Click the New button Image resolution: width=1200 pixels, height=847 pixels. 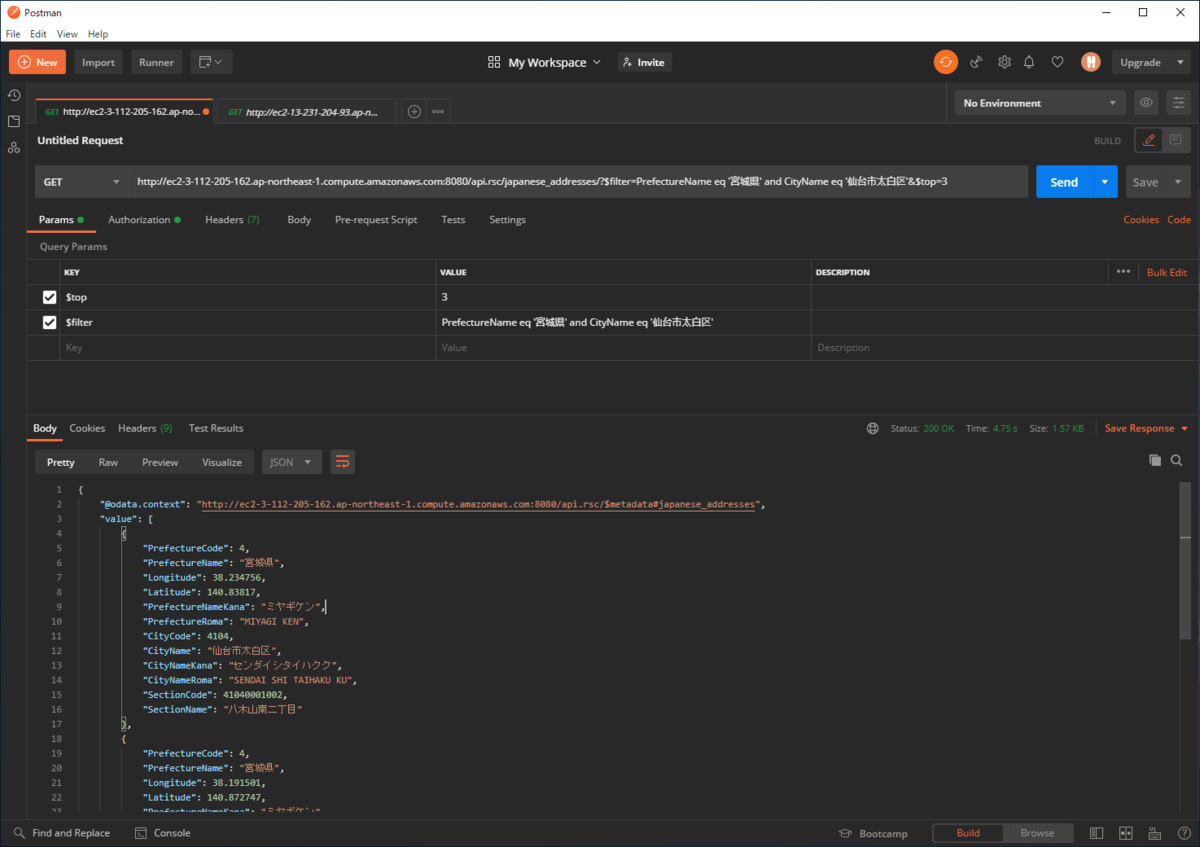point(37,62)
